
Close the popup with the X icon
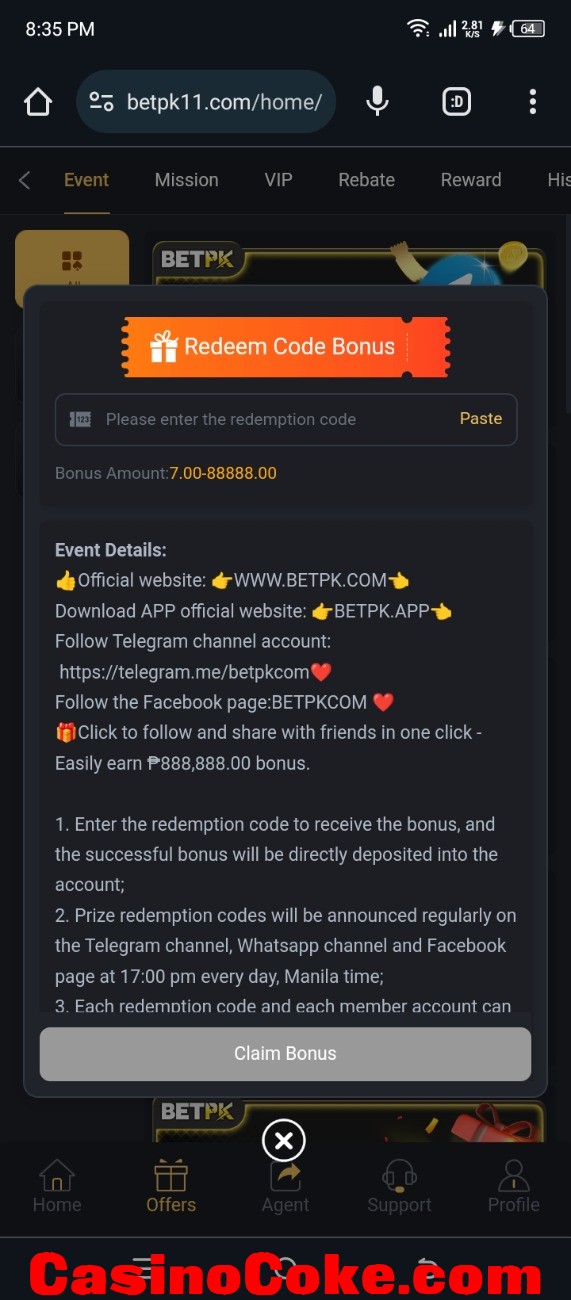(284, 1141)
